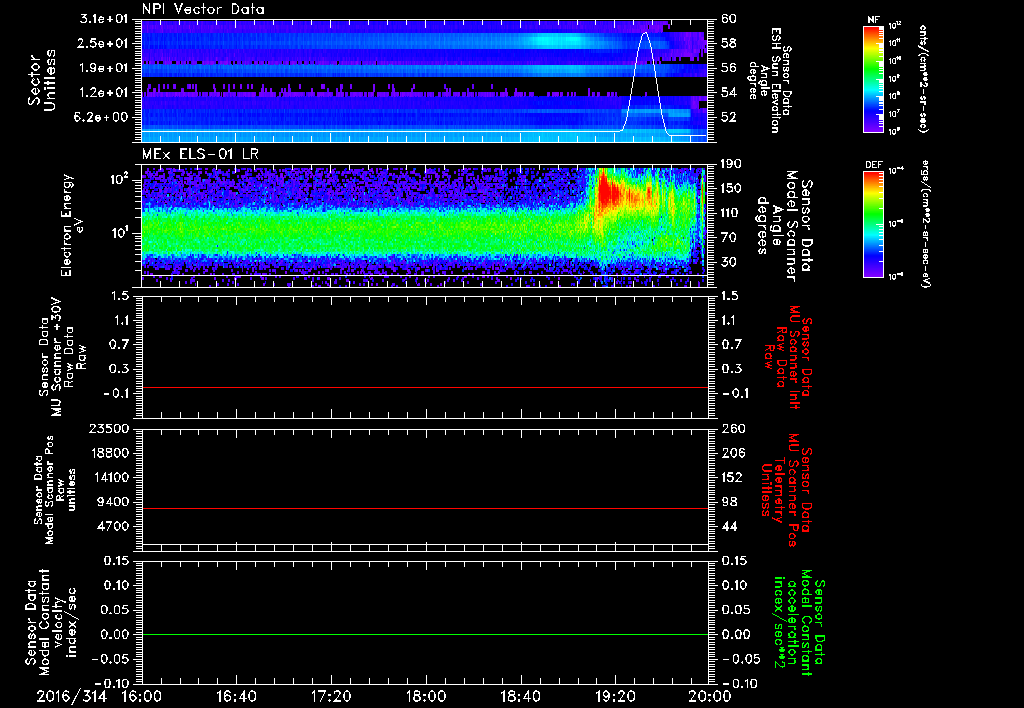Image resolution: width=1024 pixels, height=708 pixels.
Task: Click the 260 telemetry axis tick
Action: pyautogui.click(x=732, y=428)
